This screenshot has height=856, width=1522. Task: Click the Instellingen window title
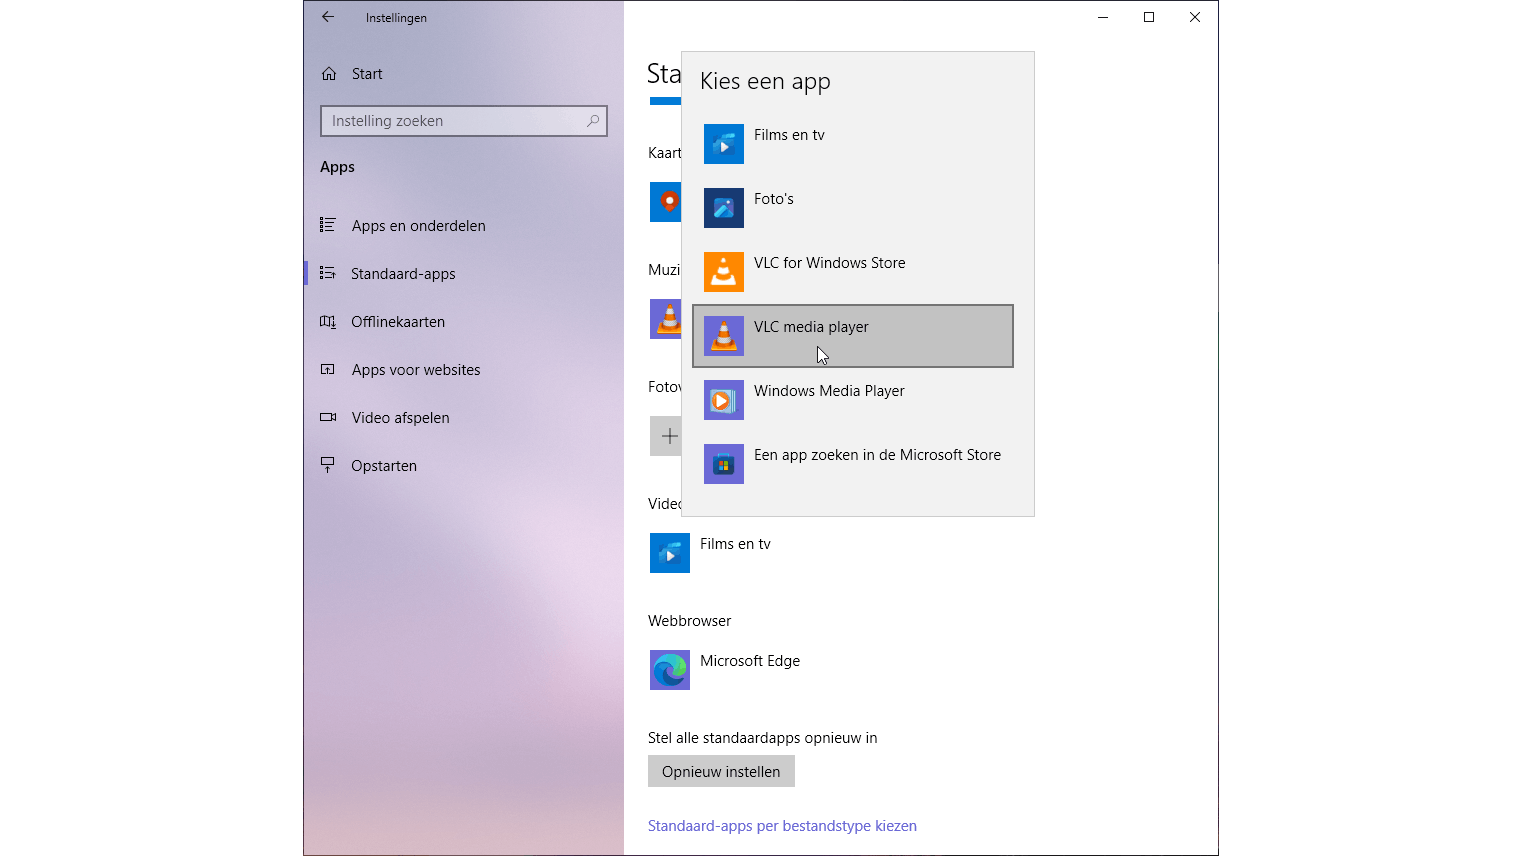point(396,18)
